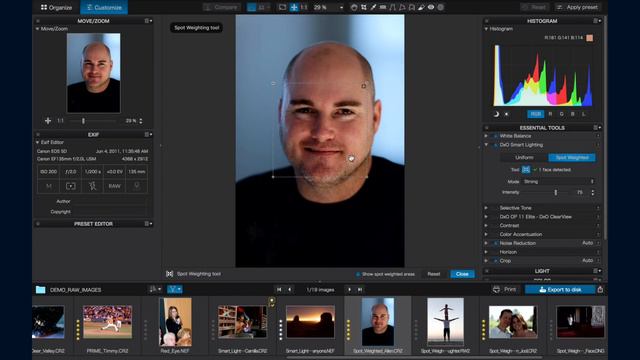Click the Print button
Viewport: 640px width, 360px height.
(505, 289)
